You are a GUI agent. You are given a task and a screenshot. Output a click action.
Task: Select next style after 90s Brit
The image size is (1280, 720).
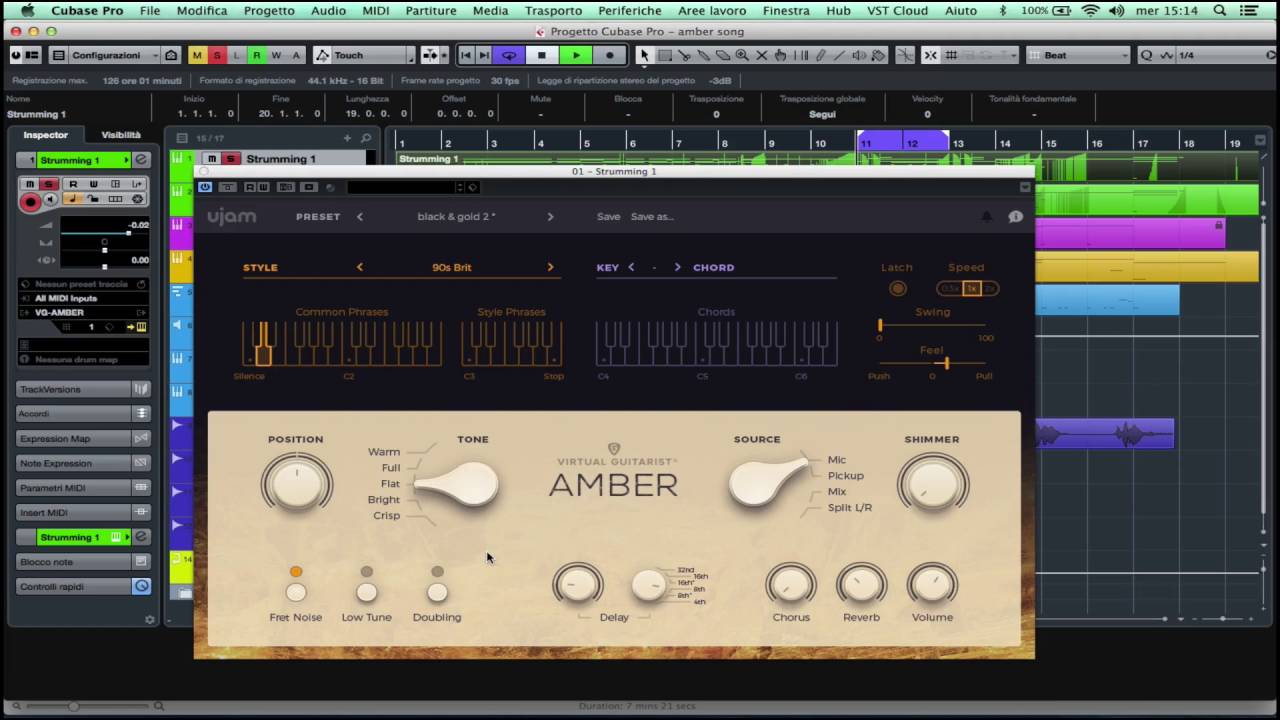pyautogui.click(x=550, y=267)
